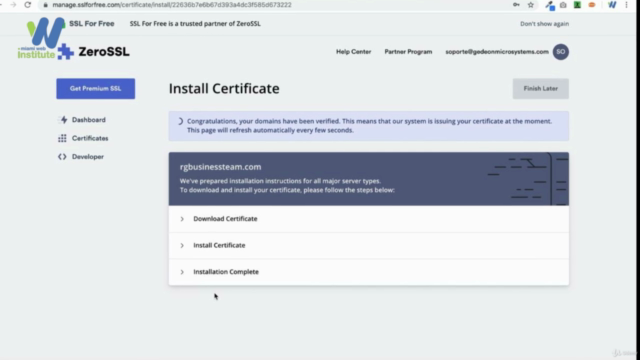The height and width of the screenshot is (360, 640).
Task: Expand Installation Complete with its chevron
Action: click(x=182, y=272)
